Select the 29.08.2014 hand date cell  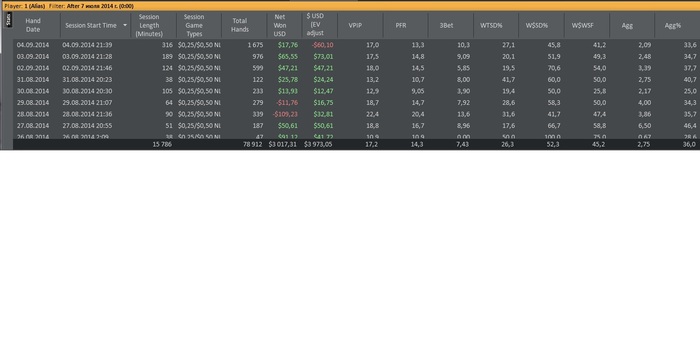pyautogui.click(x=33, y=103)
